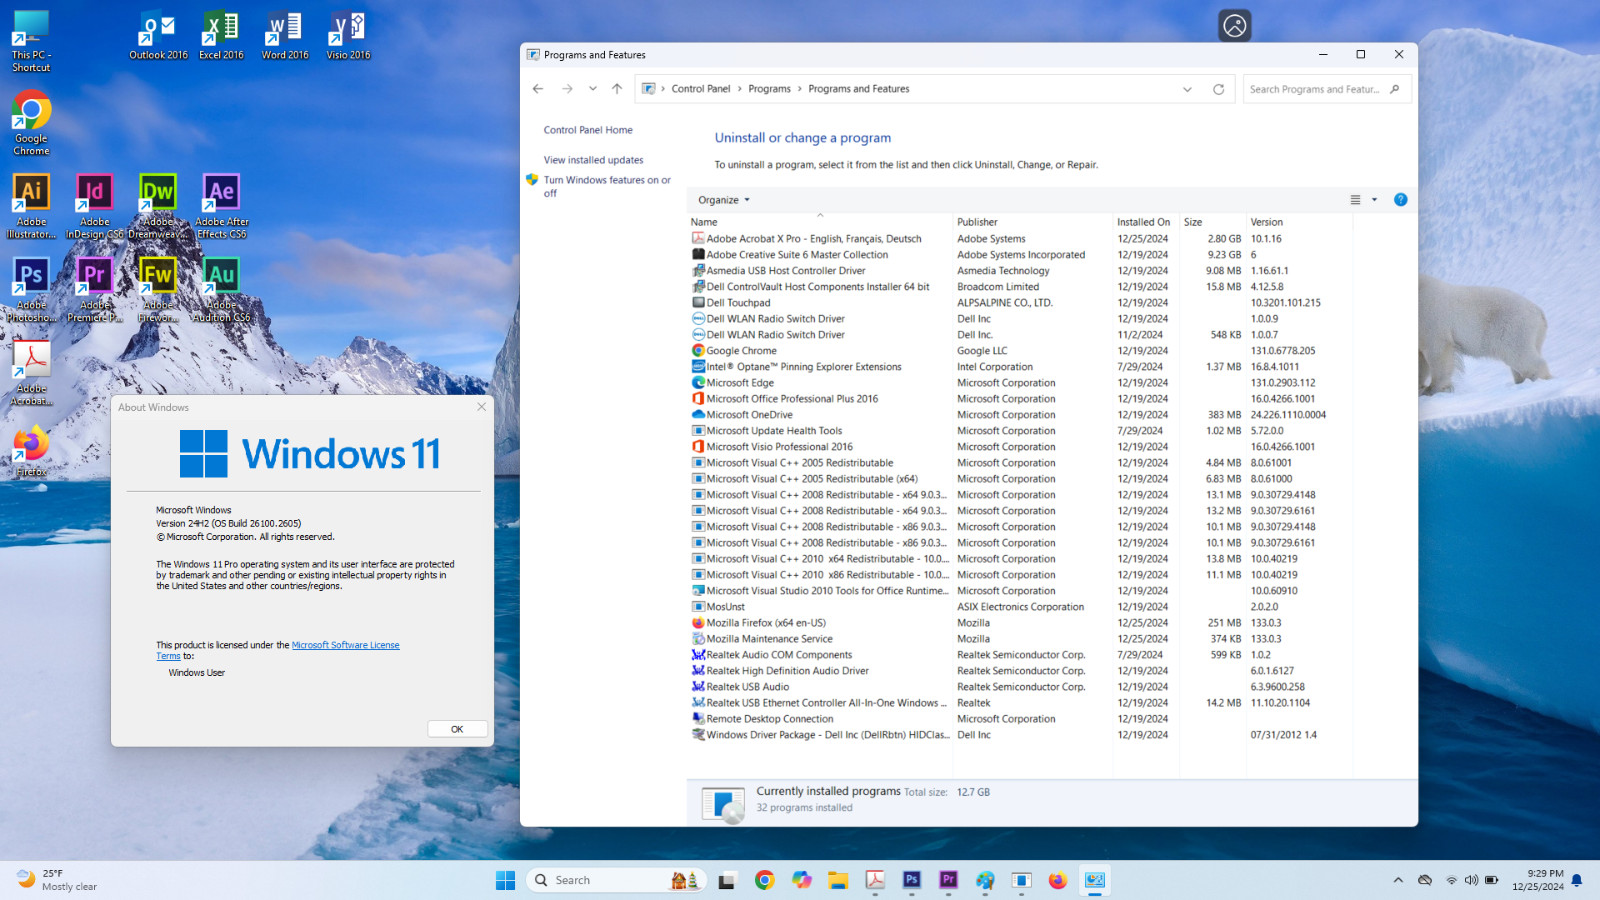This screenshot has width=1600, height=900.
Task: Open Word 2016 desktop icon
Action: tap(285, 36)
